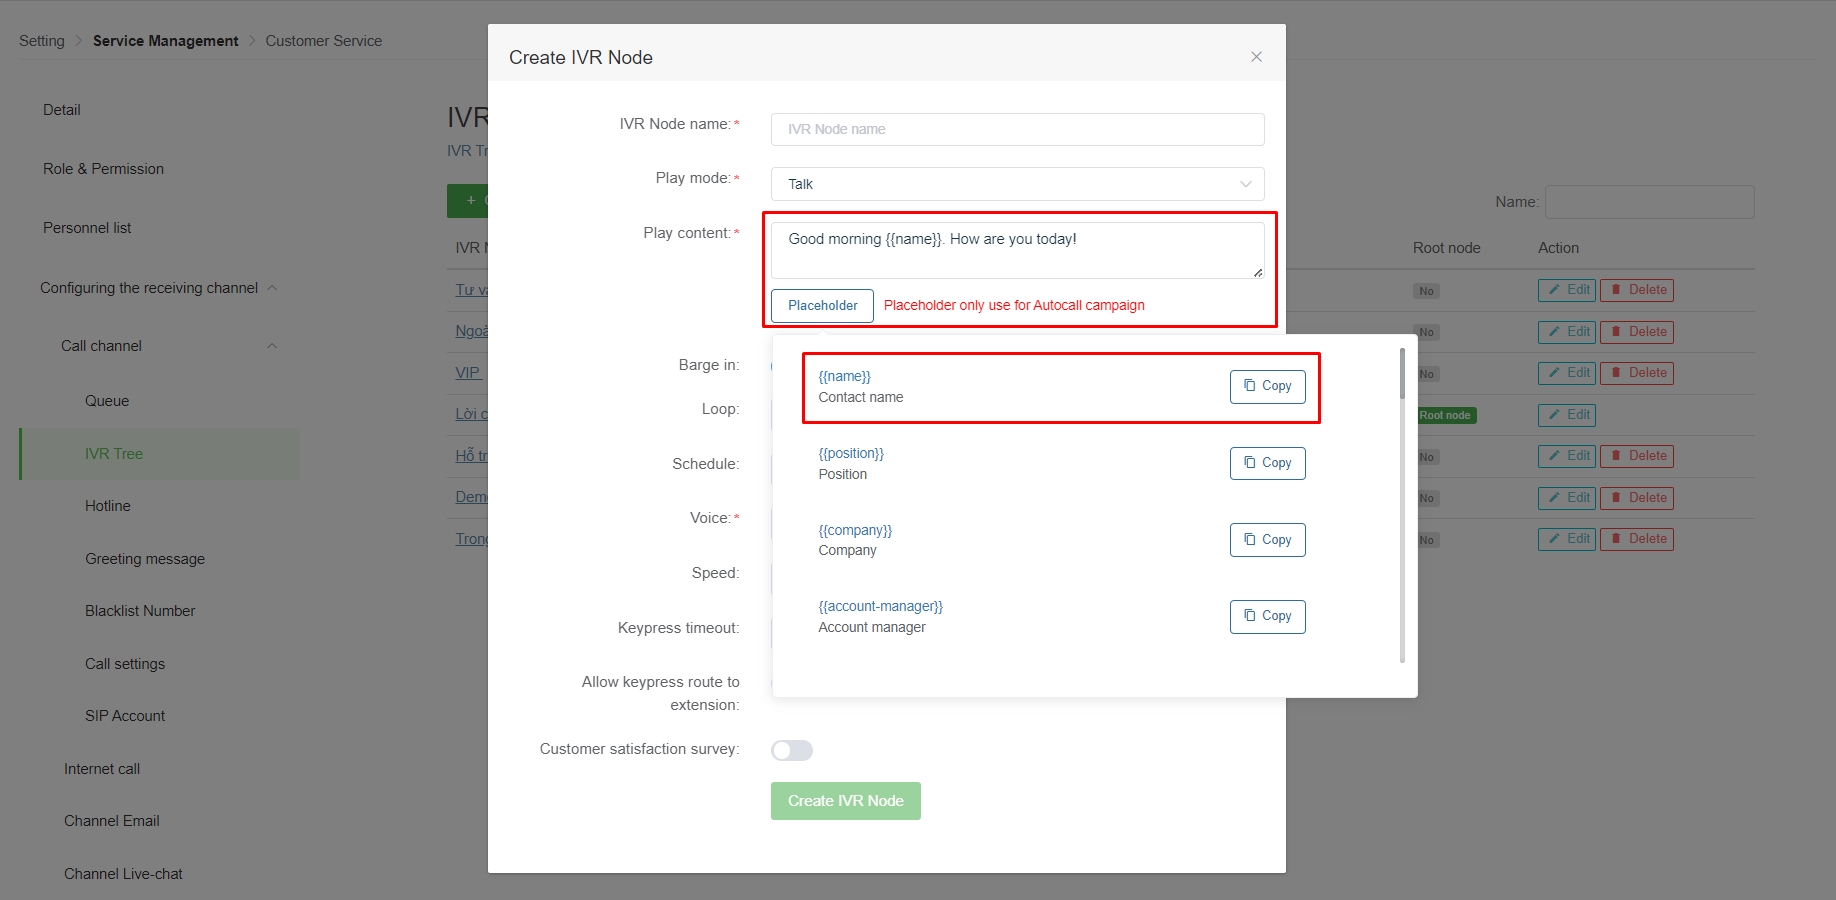Click the Play content text area
The height and width of the screenshot is (900, 1836).
point(1017,250)
